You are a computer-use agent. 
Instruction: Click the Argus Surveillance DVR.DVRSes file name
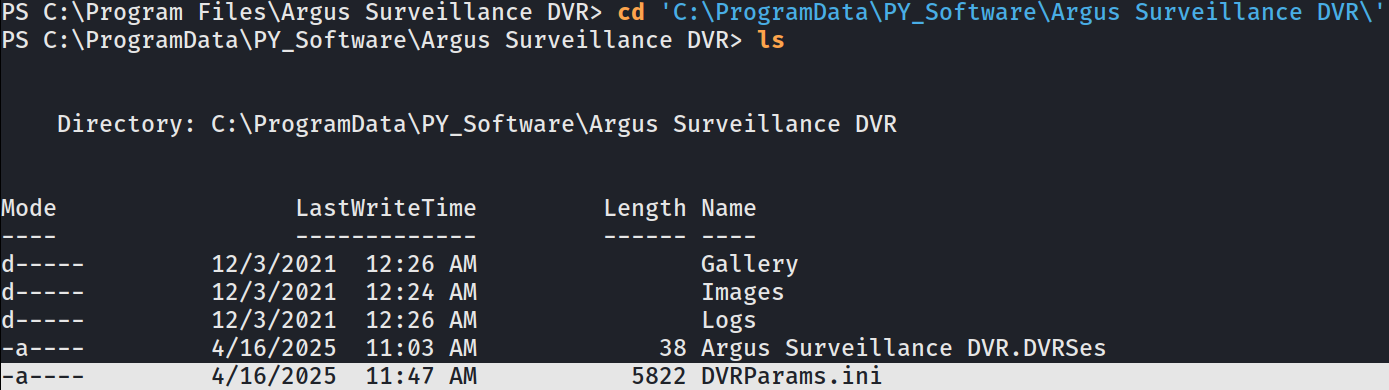pos(908,348)
